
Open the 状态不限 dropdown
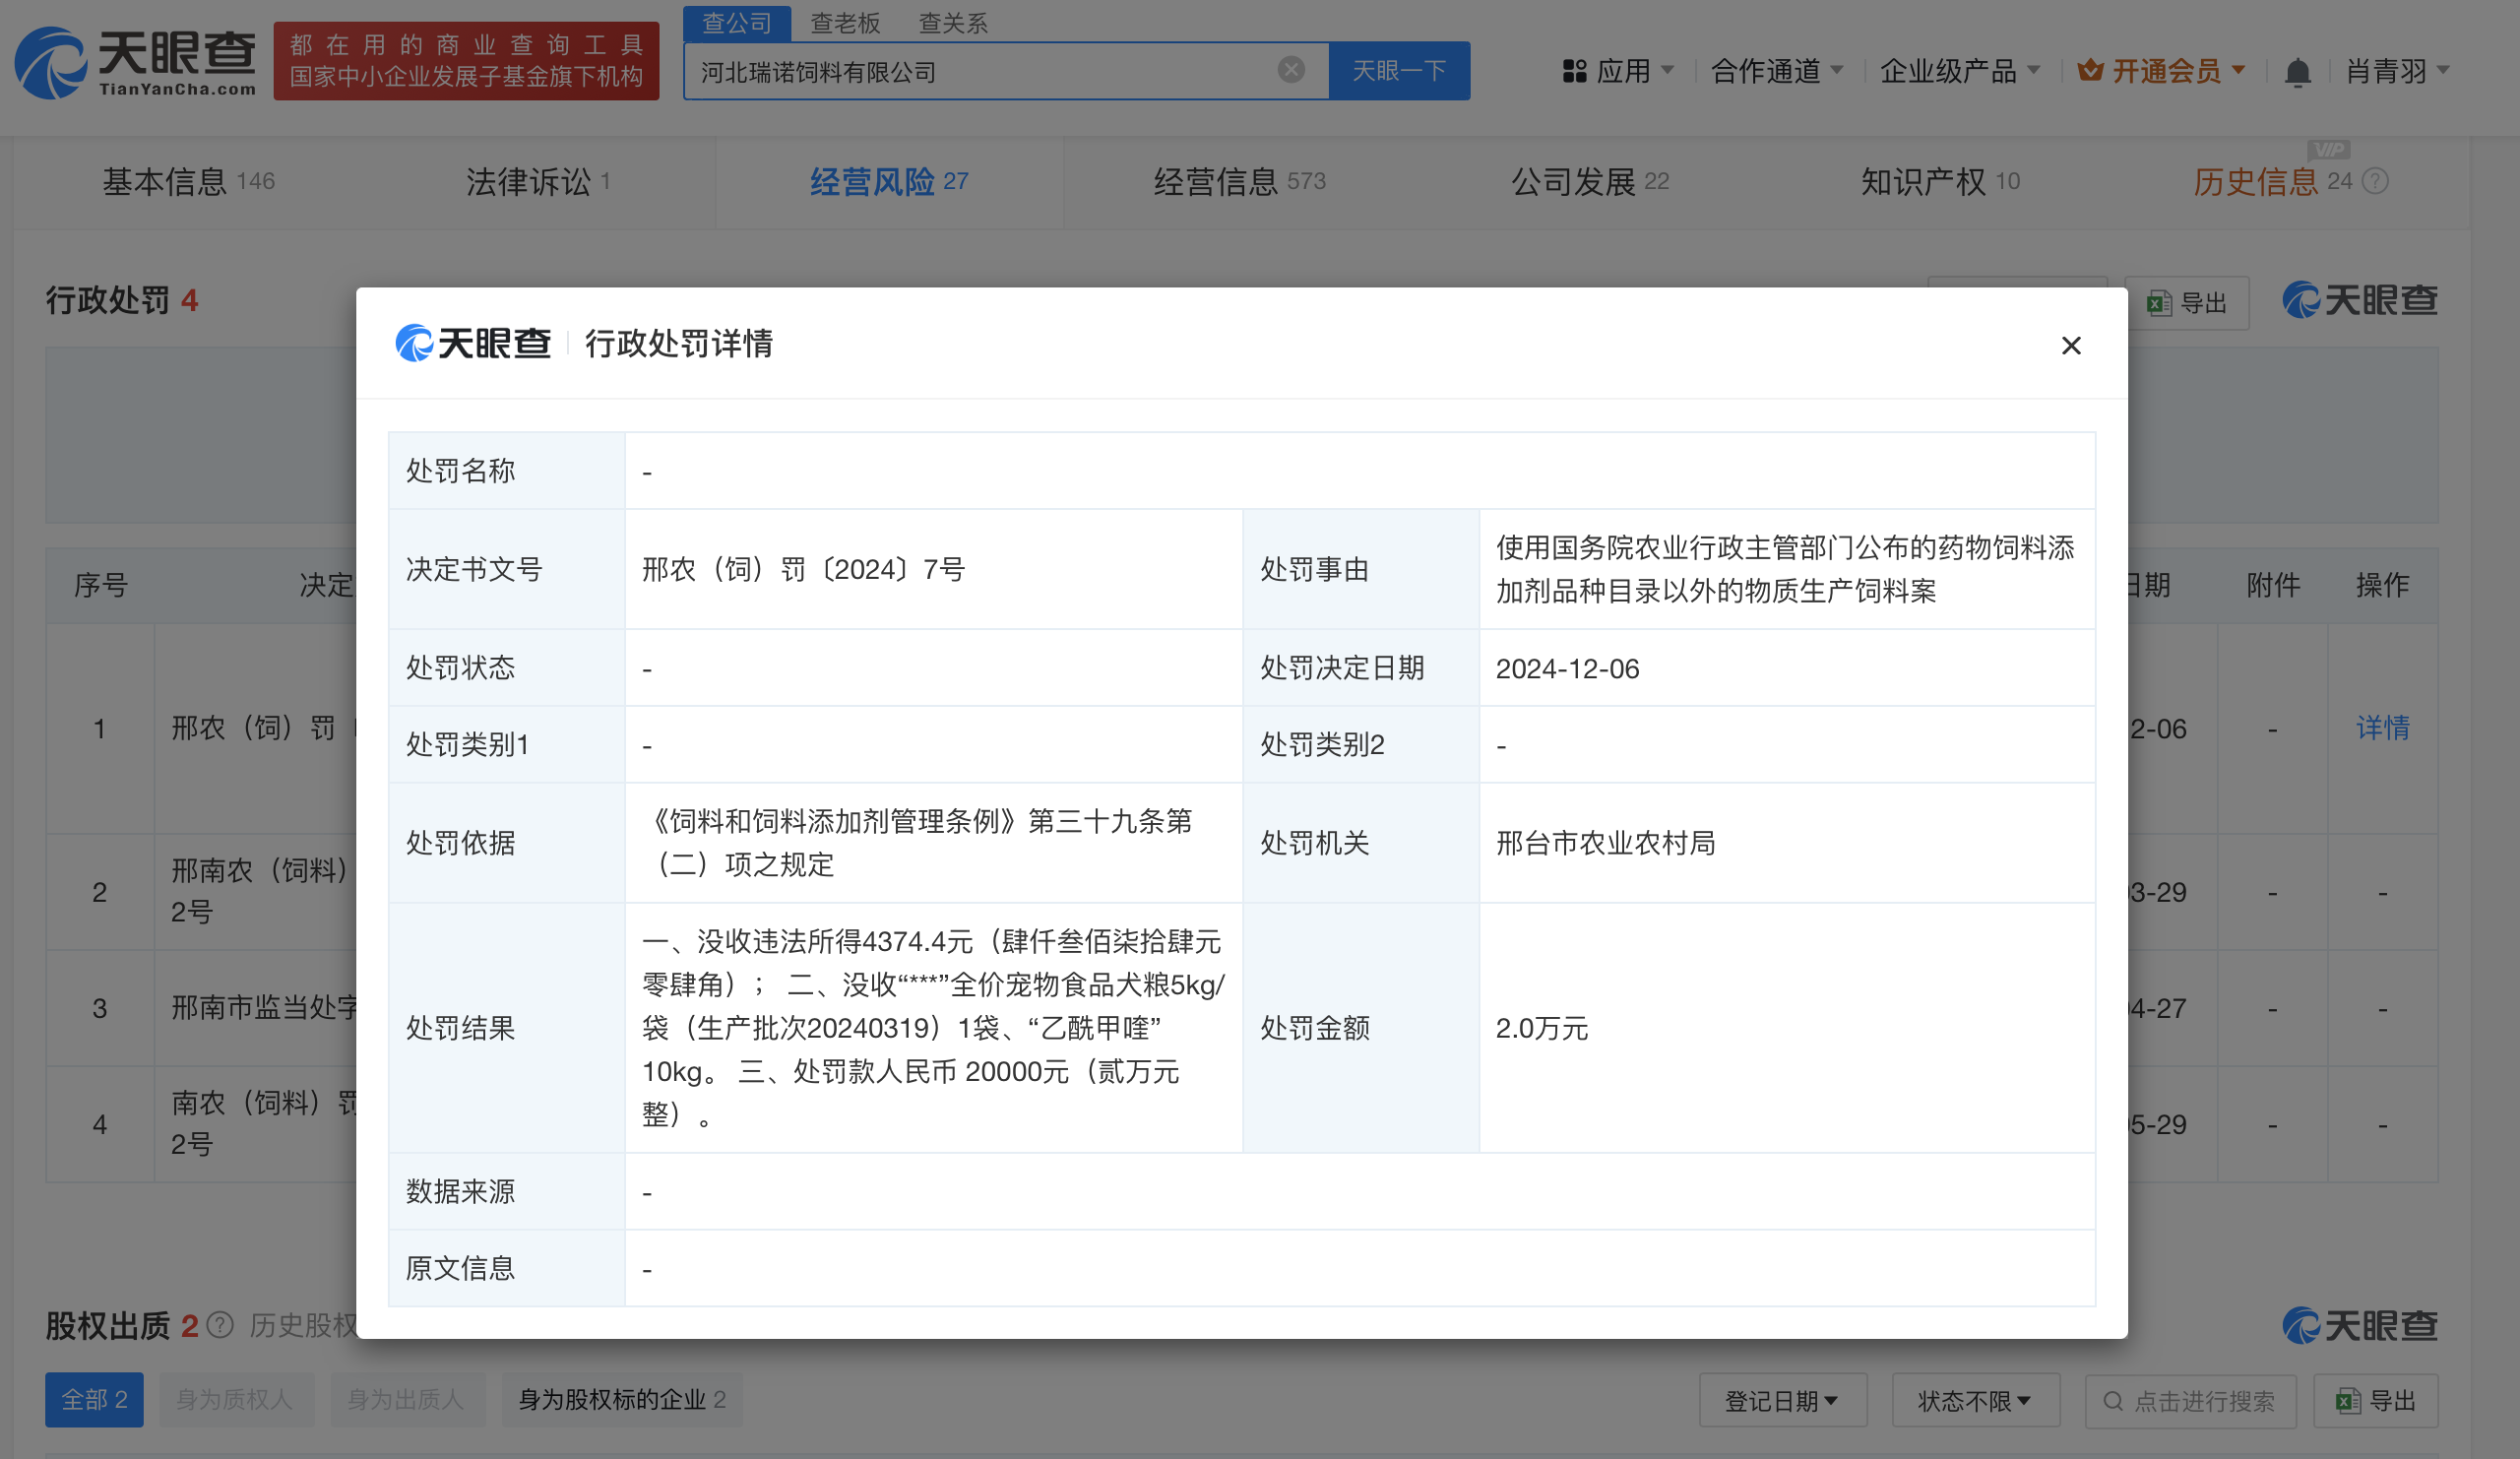coord(1975,1400)
